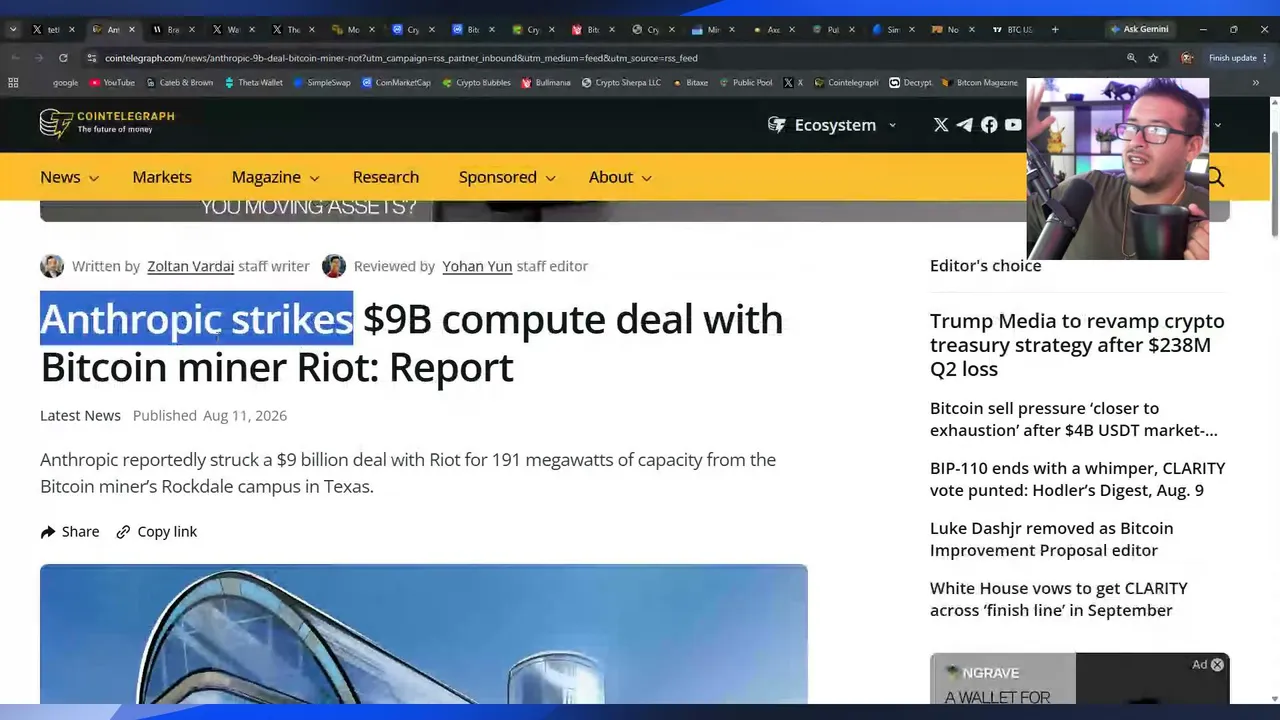Bookmark this page with the star icon

click(x=1153, y=58)
